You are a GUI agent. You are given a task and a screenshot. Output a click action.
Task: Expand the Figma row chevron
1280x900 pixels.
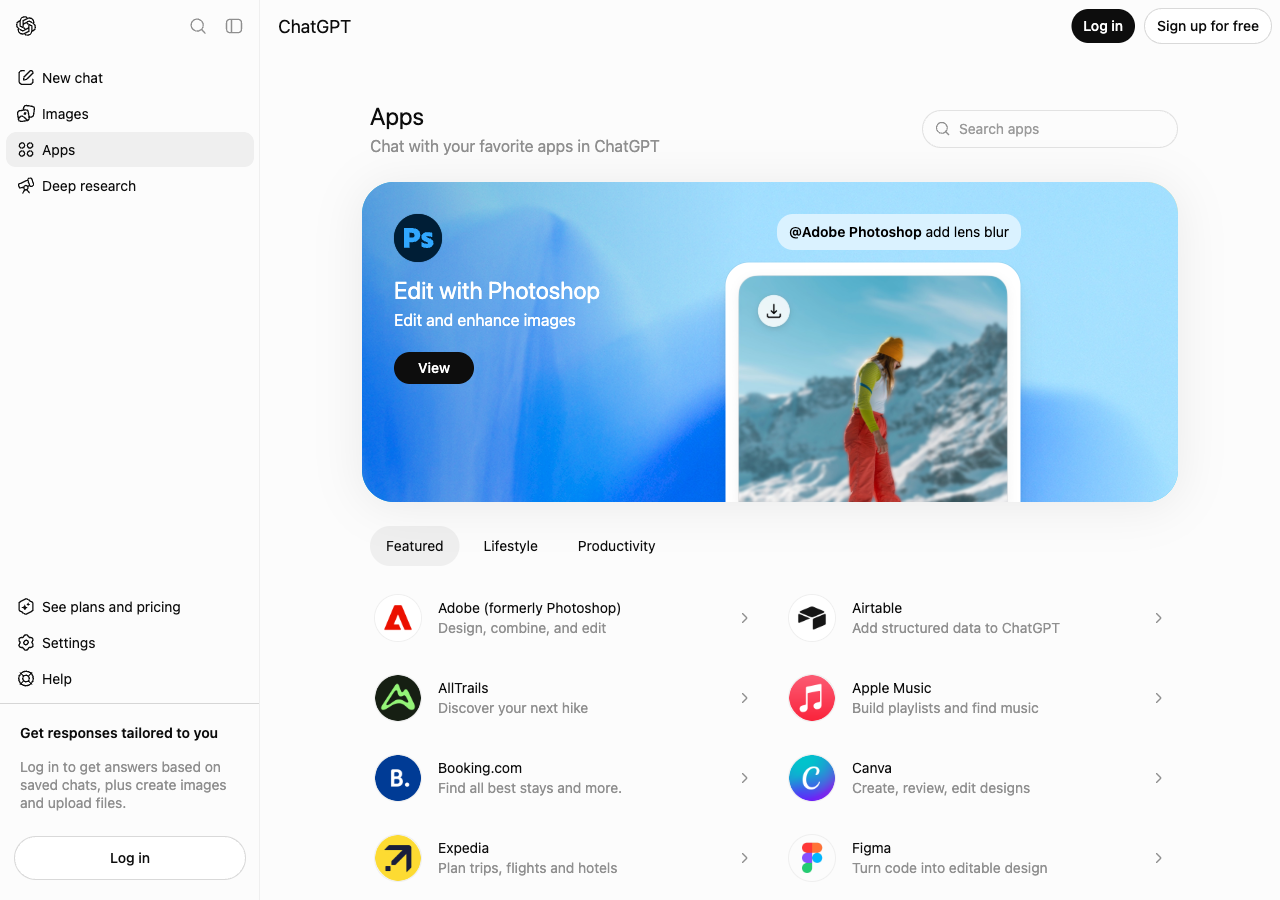click(1158, 858)
